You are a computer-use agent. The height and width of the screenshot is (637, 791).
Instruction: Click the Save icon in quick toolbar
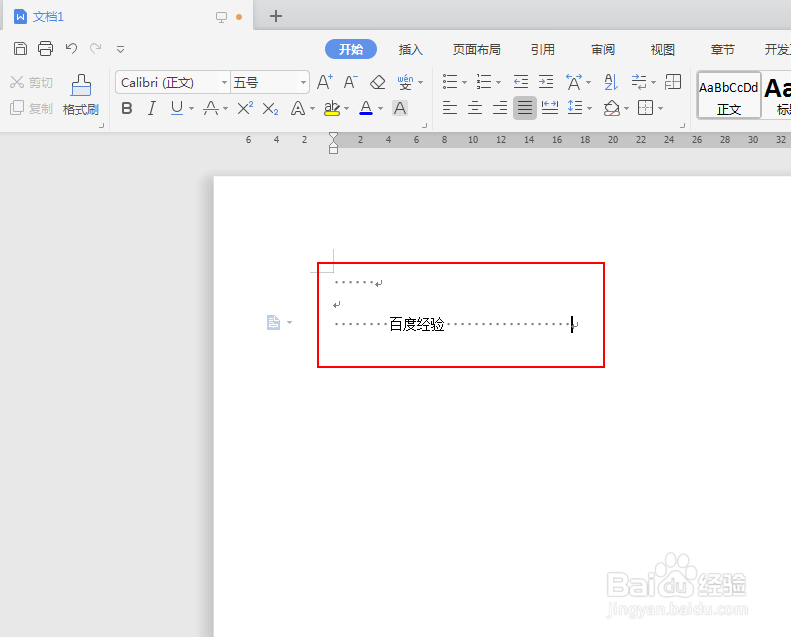[x=20, y=48]
